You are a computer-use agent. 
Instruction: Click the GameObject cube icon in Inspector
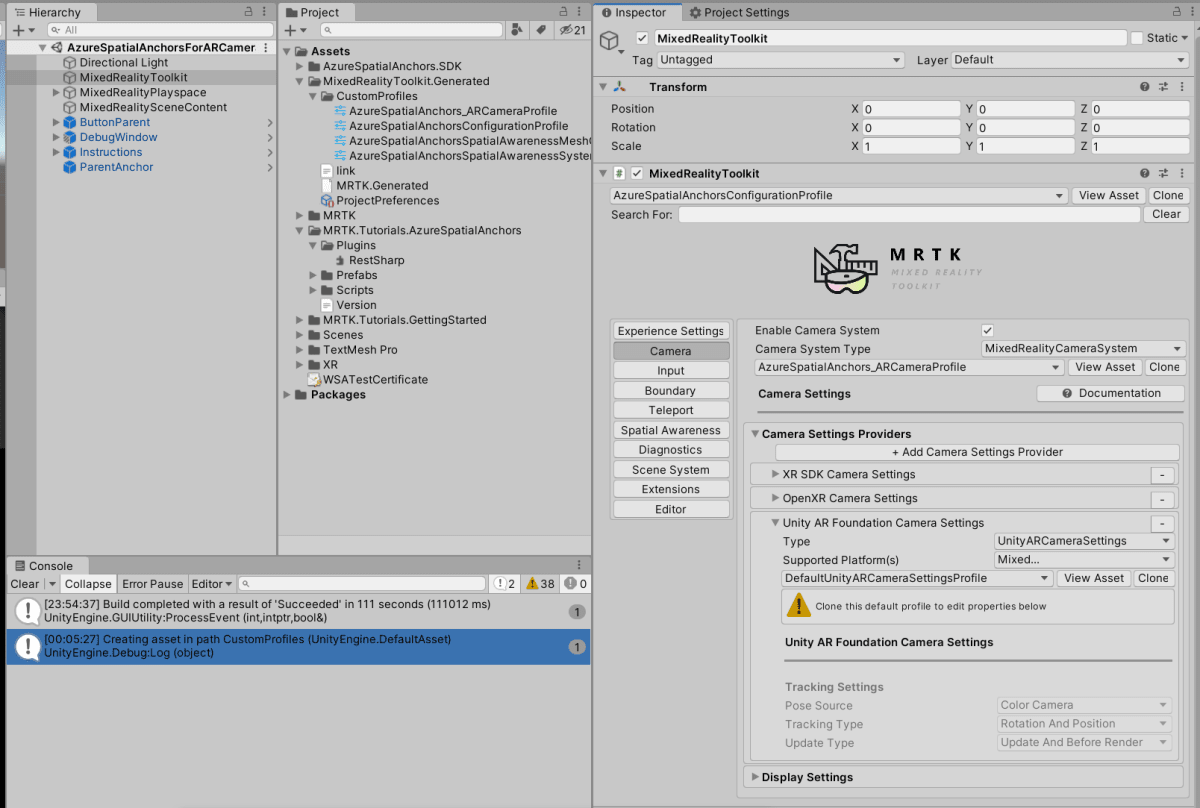[609, 40]
